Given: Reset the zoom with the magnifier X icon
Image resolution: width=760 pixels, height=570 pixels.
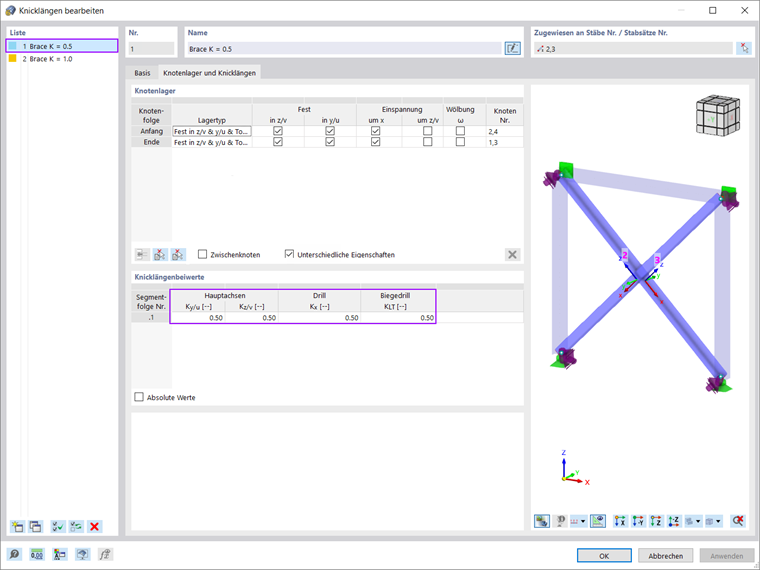Looking at the screenshot, I should (x=738, y=521).
